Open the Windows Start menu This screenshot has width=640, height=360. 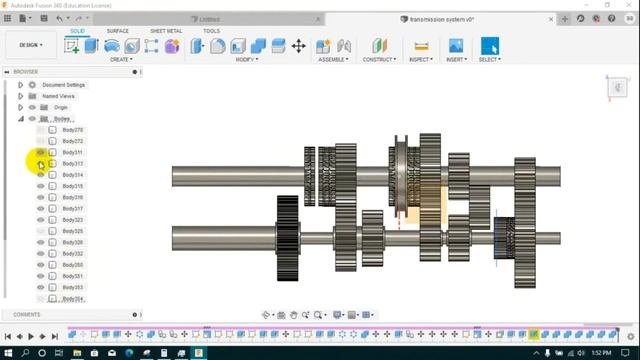tap(8, 353)
